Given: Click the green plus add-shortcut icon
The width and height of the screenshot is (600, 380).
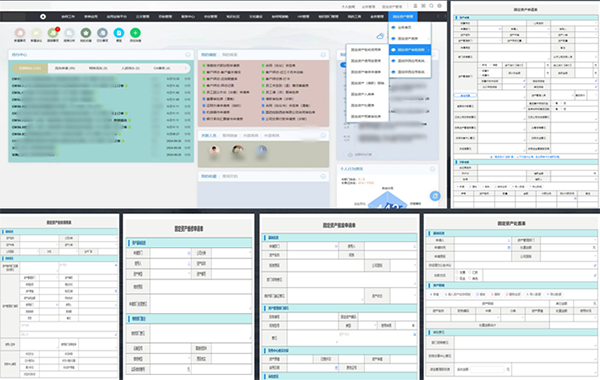Looking at the screenshot, I should point(135,33).
